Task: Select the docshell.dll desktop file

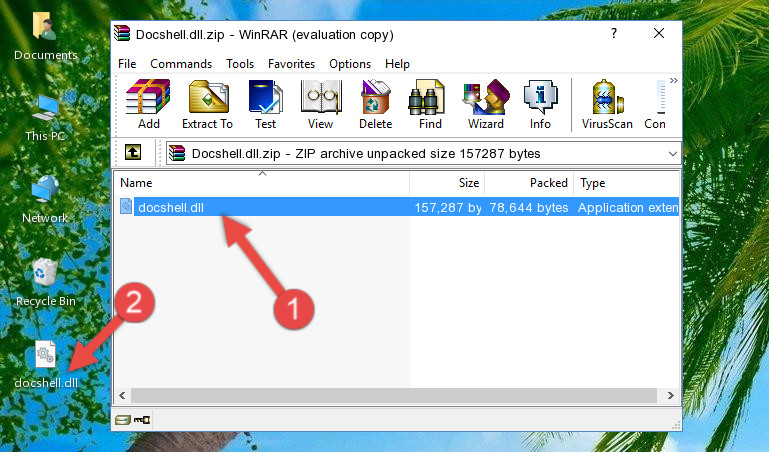Action: pyautogui.click(x=46, y=365)
